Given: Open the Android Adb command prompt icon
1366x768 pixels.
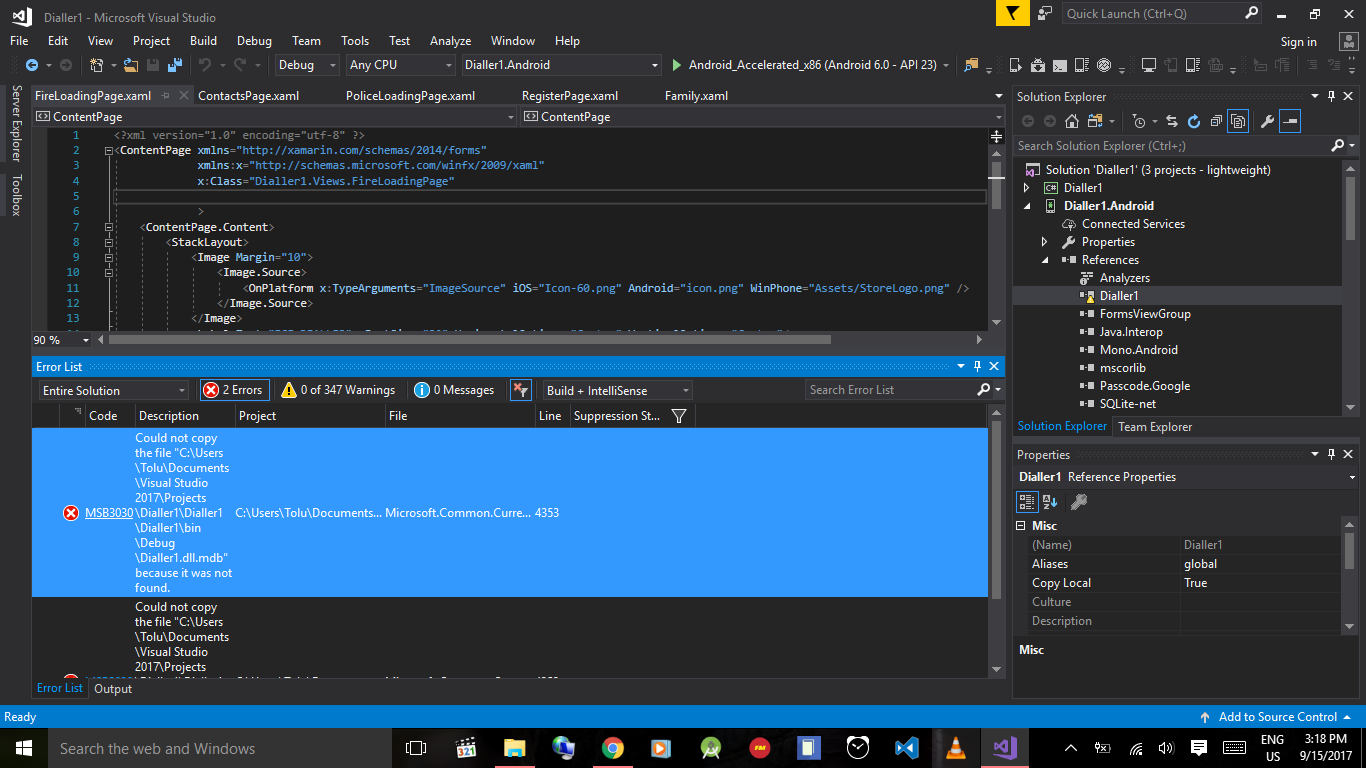Looking at the screenshot, I should [1060, 65].
